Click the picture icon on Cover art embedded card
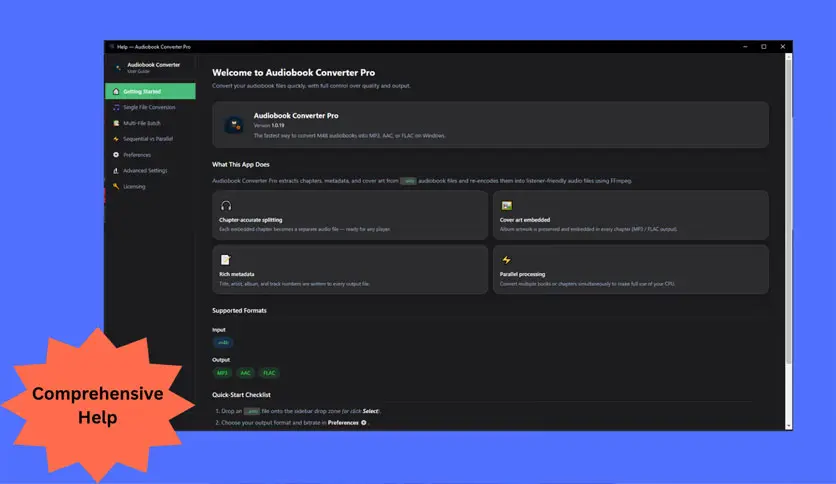836x484 pixels. (x=507, y=205)
